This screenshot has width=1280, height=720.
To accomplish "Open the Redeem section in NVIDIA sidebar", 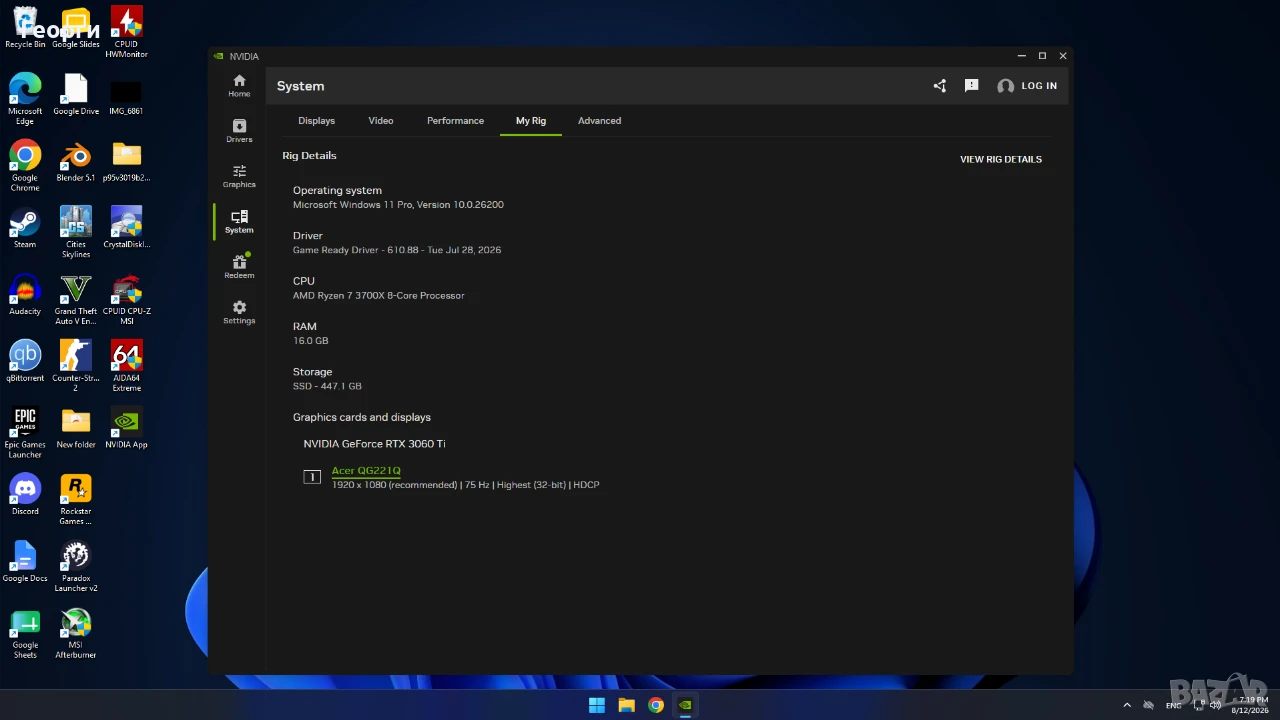I will click(x=239, y=266).
